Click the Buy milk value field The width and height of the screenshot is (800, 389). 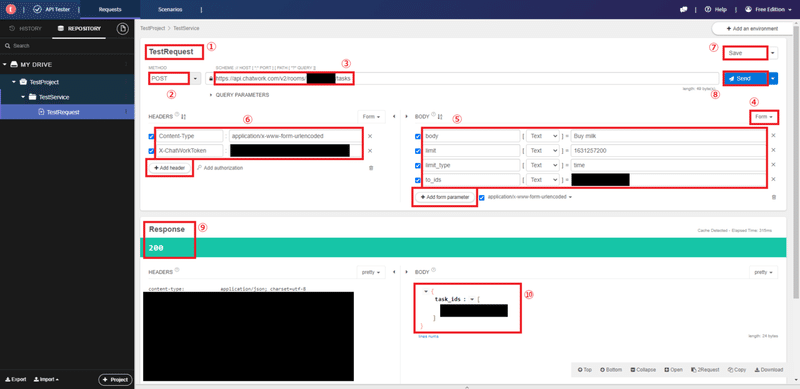coord(668,136)
